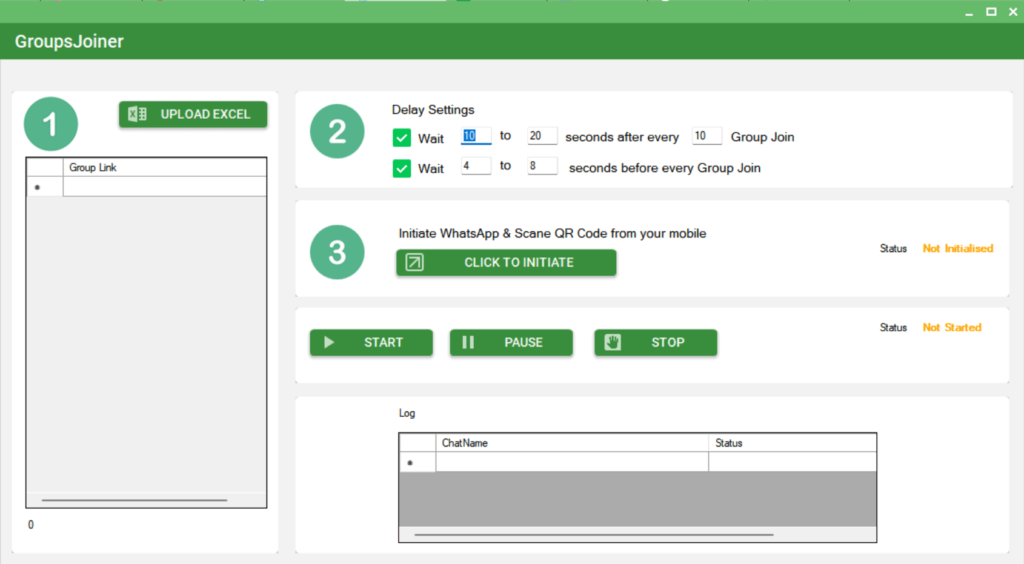Click the step 2 circle badge
The image size is (1024, 564).
[338, 132]
